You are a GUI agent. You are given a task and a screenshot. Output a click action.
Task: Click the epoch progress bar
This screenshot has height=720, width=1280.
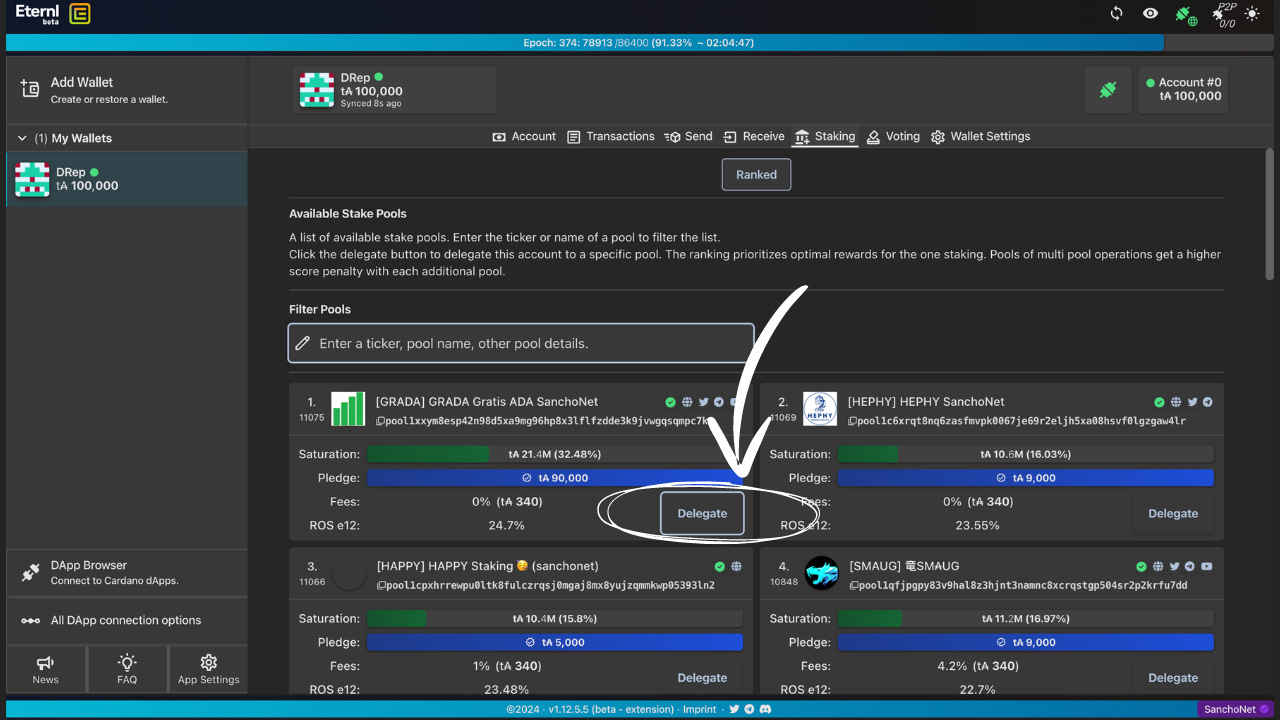pos(639,43)
